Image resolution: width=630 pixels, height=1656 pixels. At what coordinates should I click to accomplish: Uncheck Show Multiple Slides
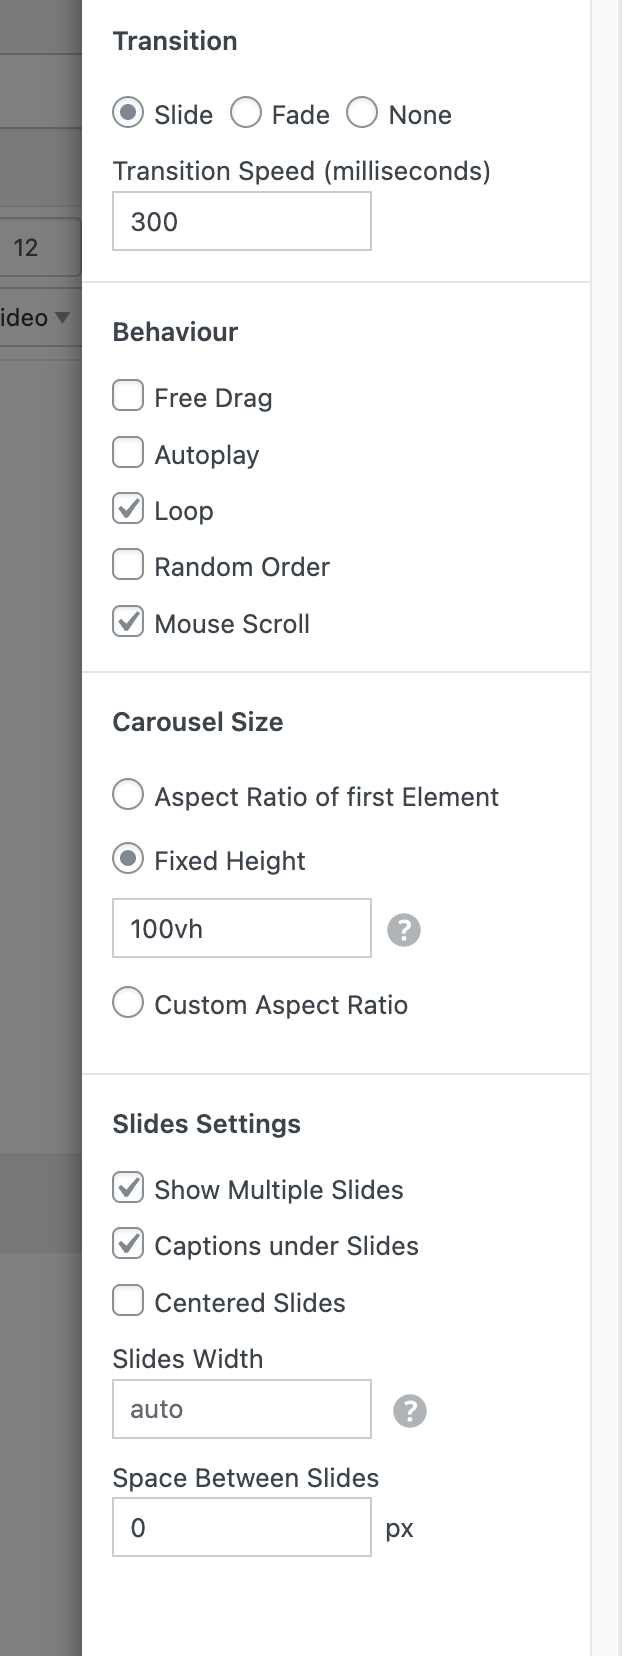[x=128, y=1188]
